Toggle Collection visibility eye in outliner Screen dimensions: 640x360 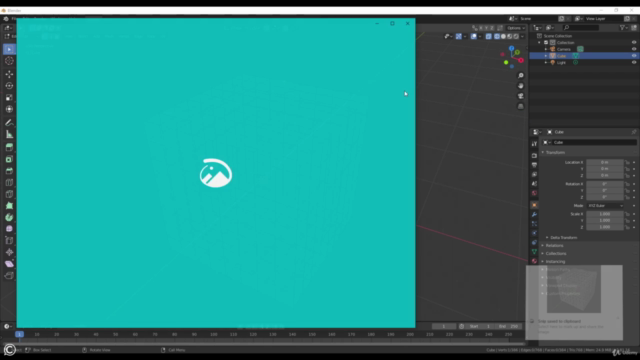634,42
